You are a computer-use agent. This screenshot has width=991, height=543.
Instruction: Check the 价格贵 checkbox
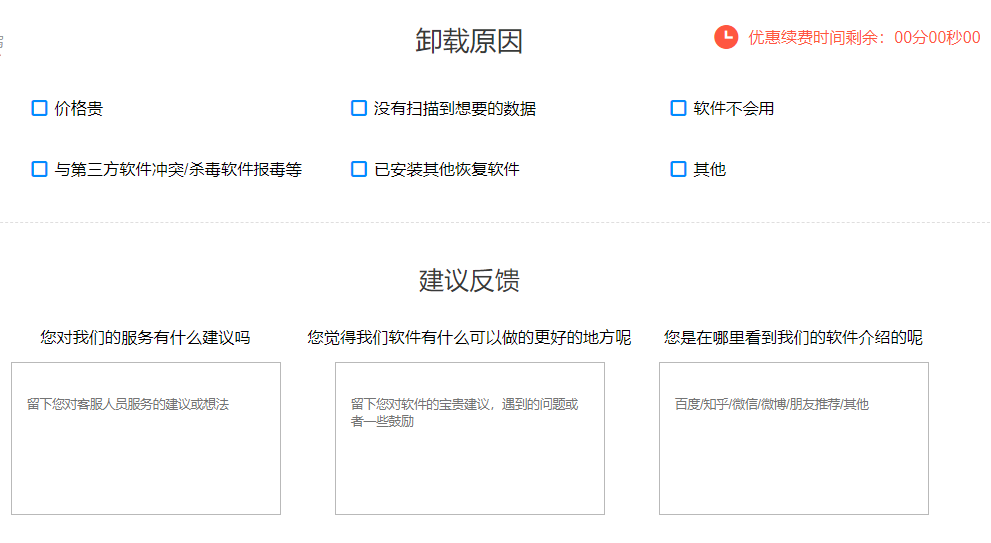tap(39, 108)
